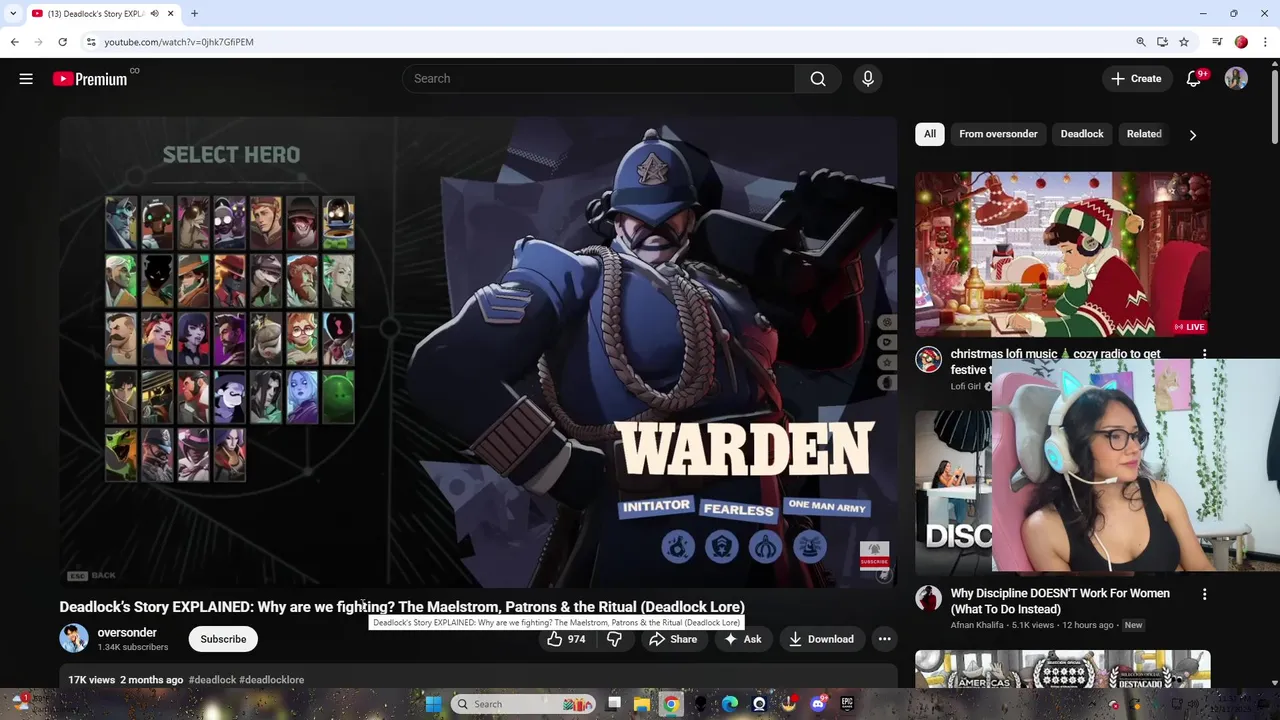Open the christmas lofi live thumbnail
This screenshot has height=720, width=1280.
click(x=1062, y=254)
